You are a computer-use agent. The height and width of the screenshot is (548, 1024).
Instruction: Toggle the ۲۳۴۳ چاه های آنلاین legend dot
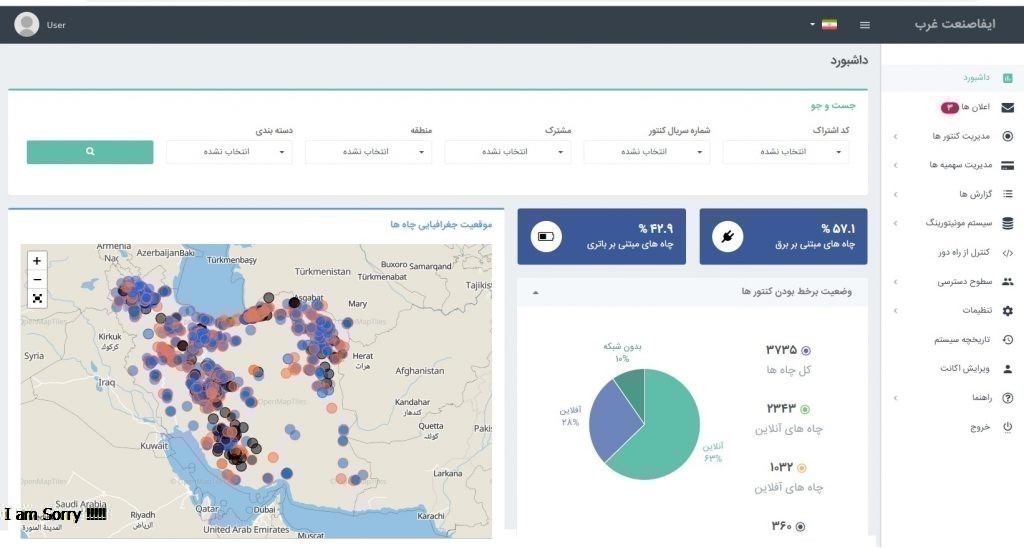[x=805, y=410]
